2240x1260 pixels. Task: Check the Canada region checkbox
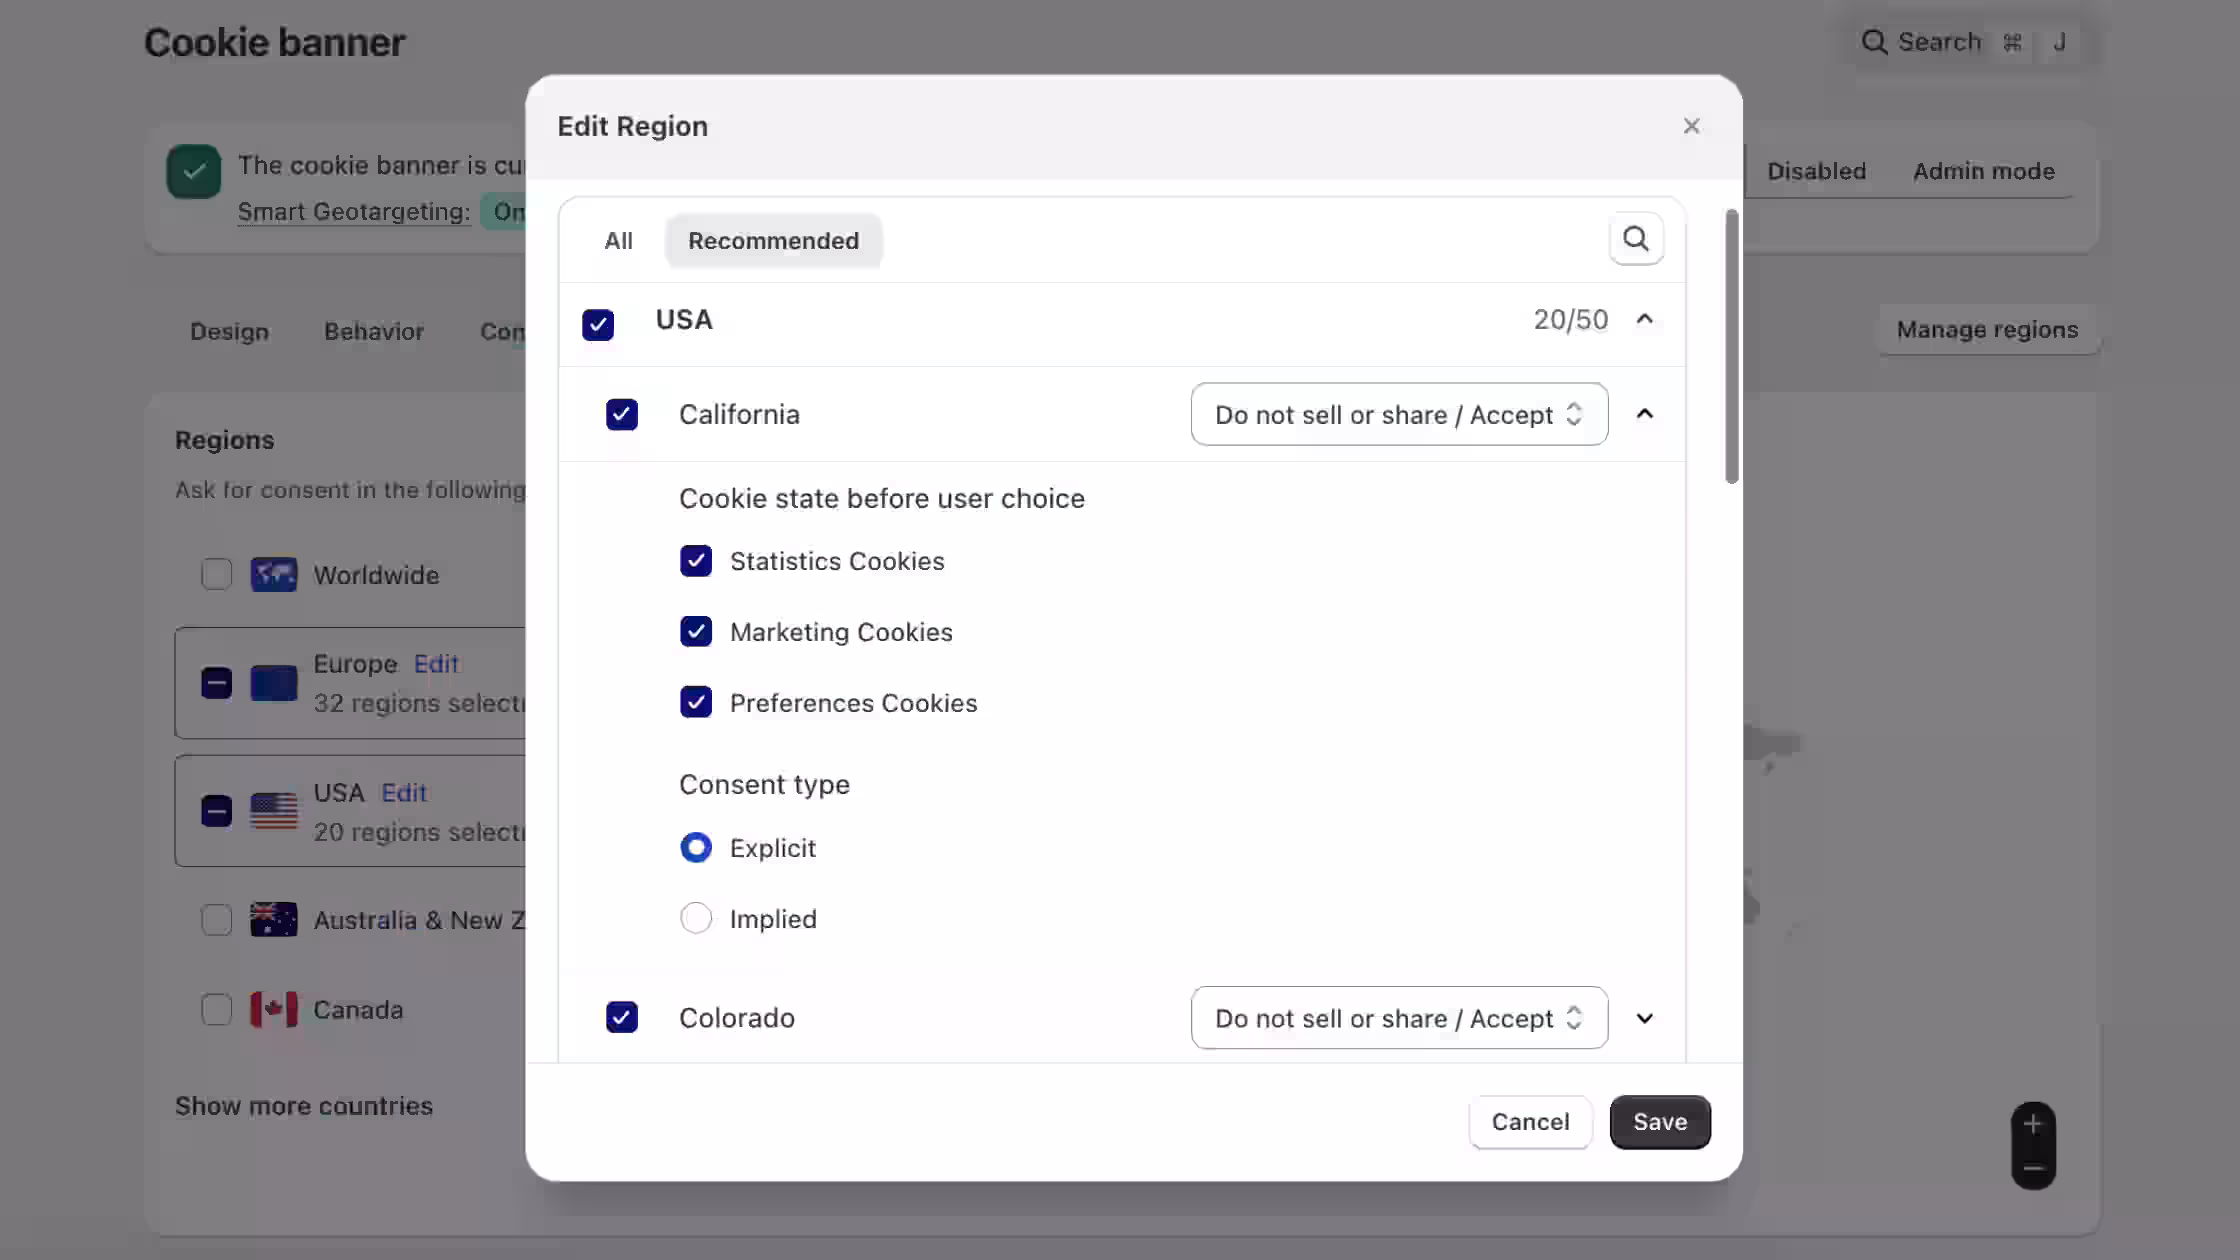(216, 1010)
